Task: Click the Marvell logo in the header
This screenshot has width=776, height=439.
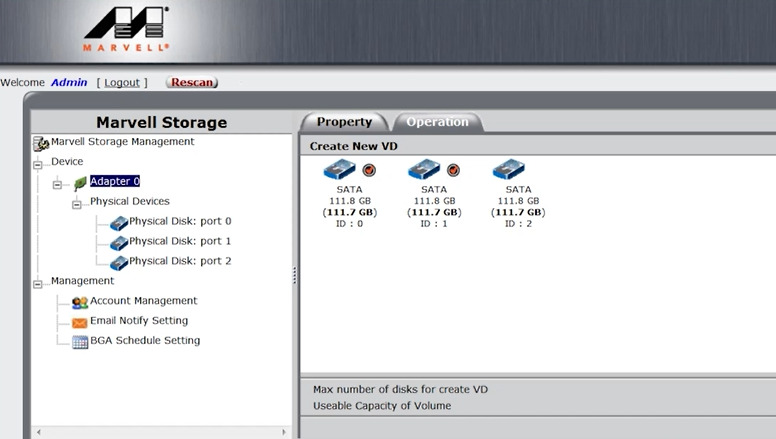Action: (x=127, y=29)
